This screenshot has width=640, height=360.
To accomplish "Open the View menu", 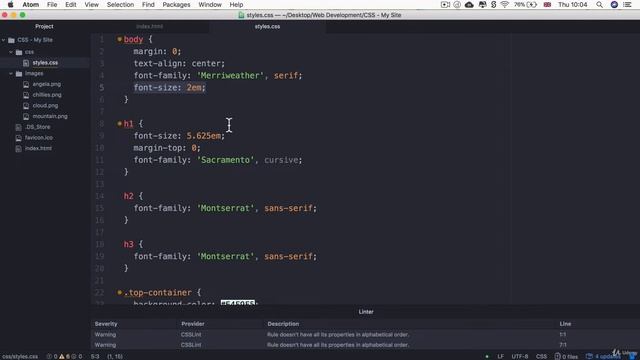I will [91, 4].
